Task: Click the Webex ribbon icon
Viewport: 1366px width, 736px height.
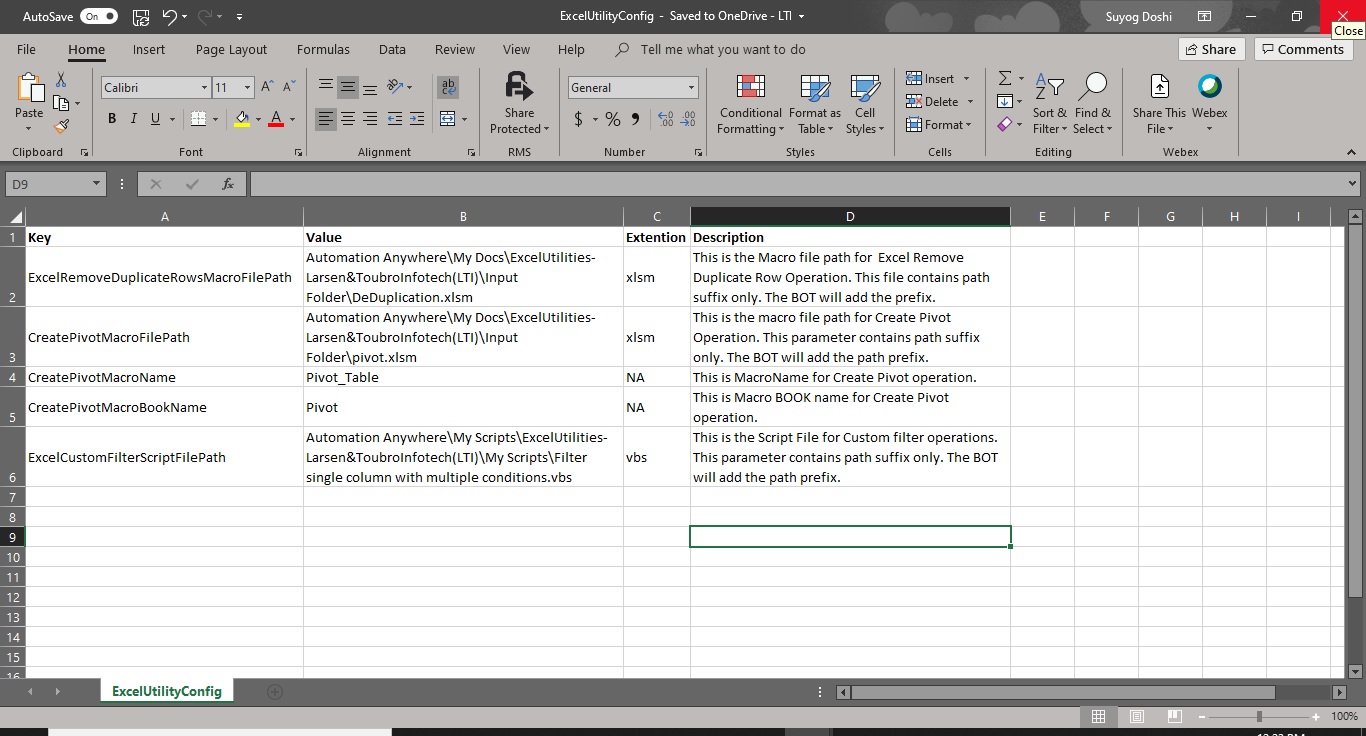Action: click(x=1209, y=87)
